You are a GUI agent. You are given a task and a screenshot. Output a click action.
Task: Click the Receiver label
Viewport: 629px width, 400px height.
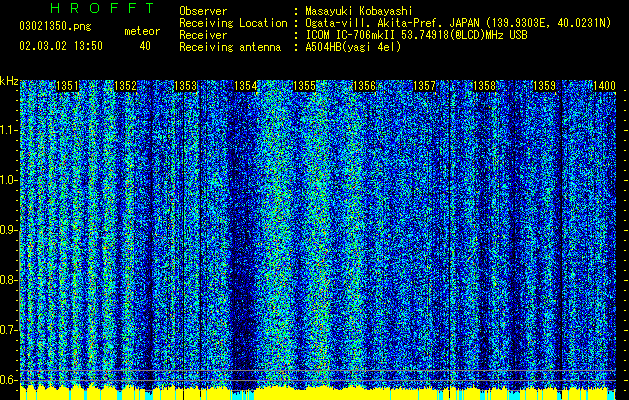point(203,35)
